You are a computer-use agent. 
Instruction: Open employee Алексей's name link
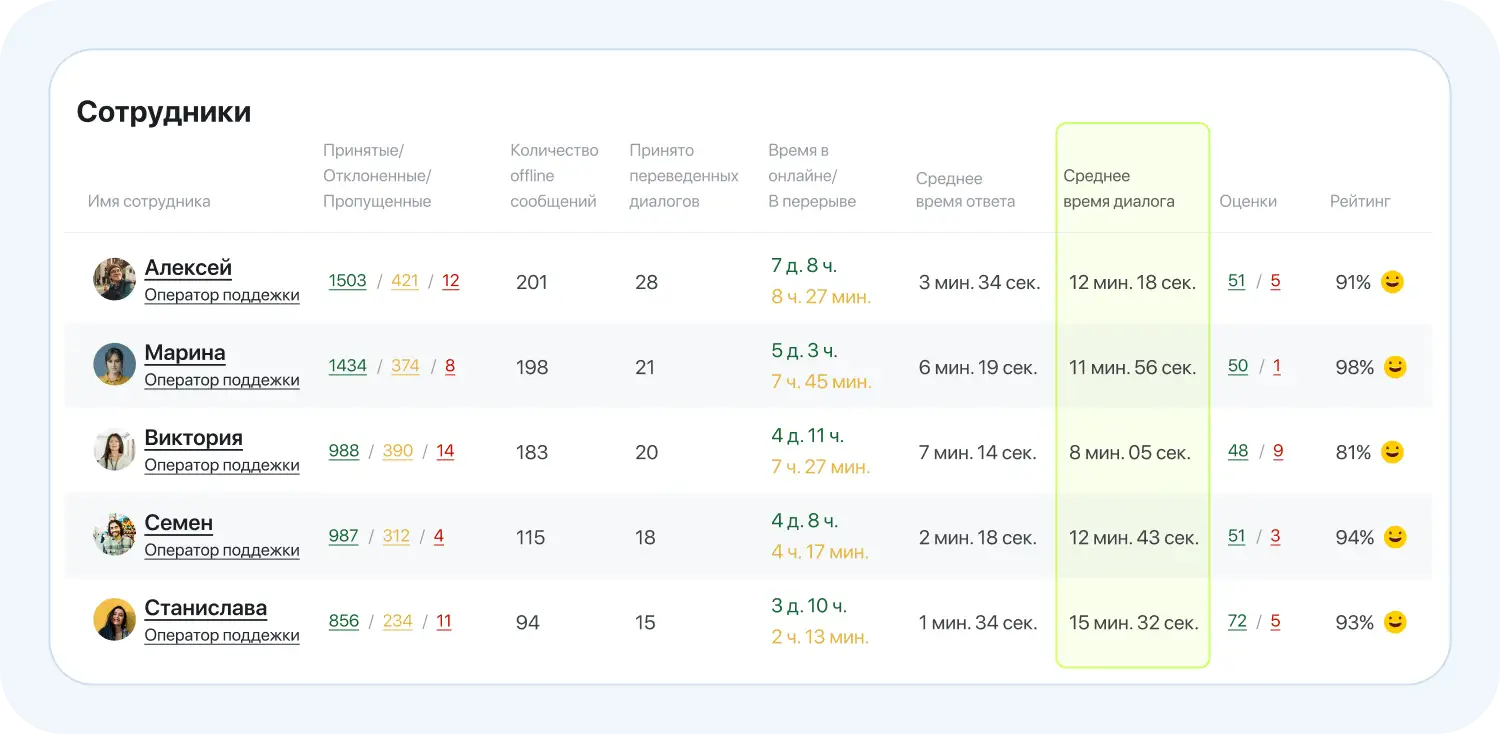click(188, 268)
